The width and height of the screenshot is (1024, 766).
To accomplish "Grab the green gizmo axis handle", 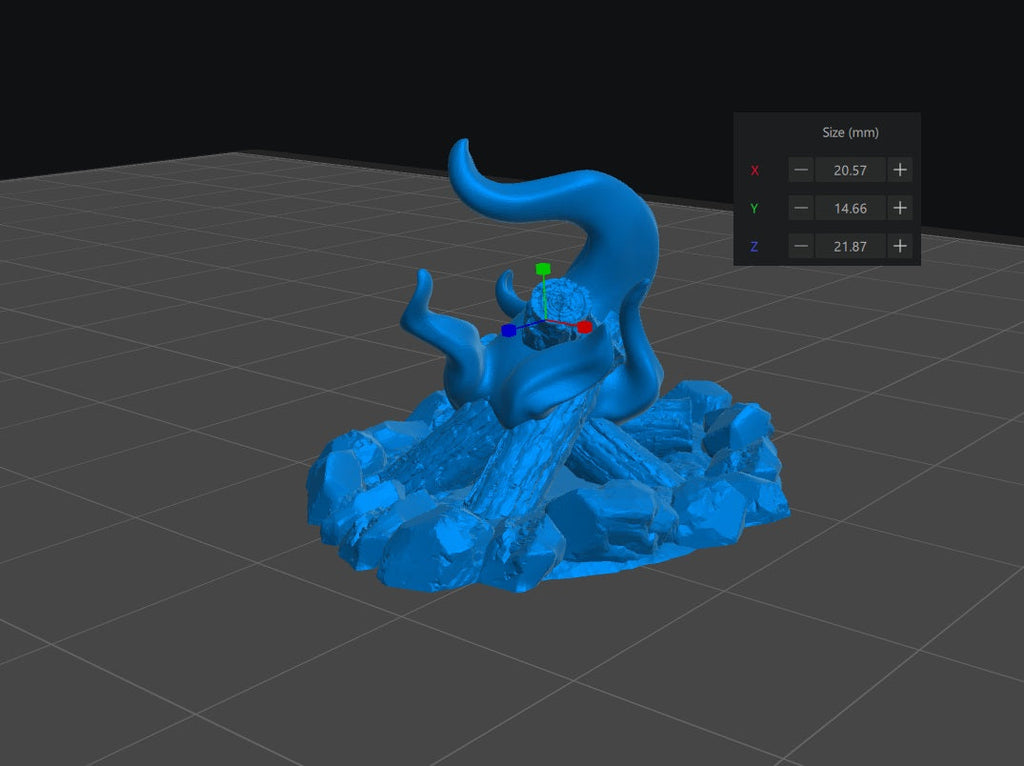I will (x=543, y=269).
